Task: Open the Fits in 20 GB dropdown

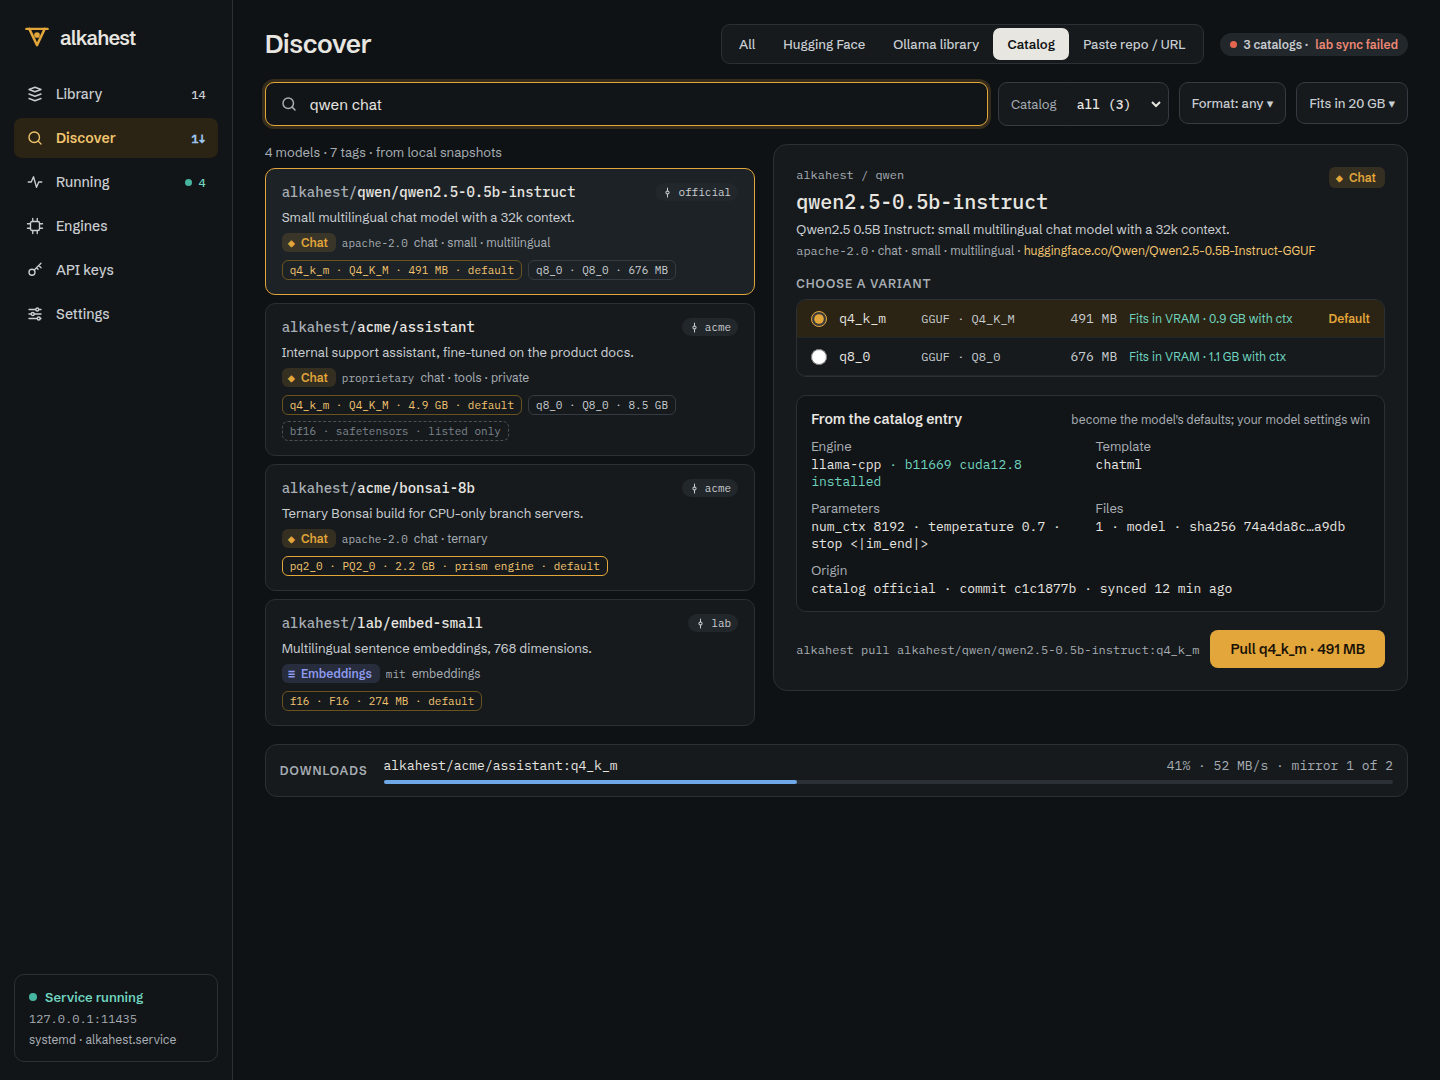Action: point(1351,104)
